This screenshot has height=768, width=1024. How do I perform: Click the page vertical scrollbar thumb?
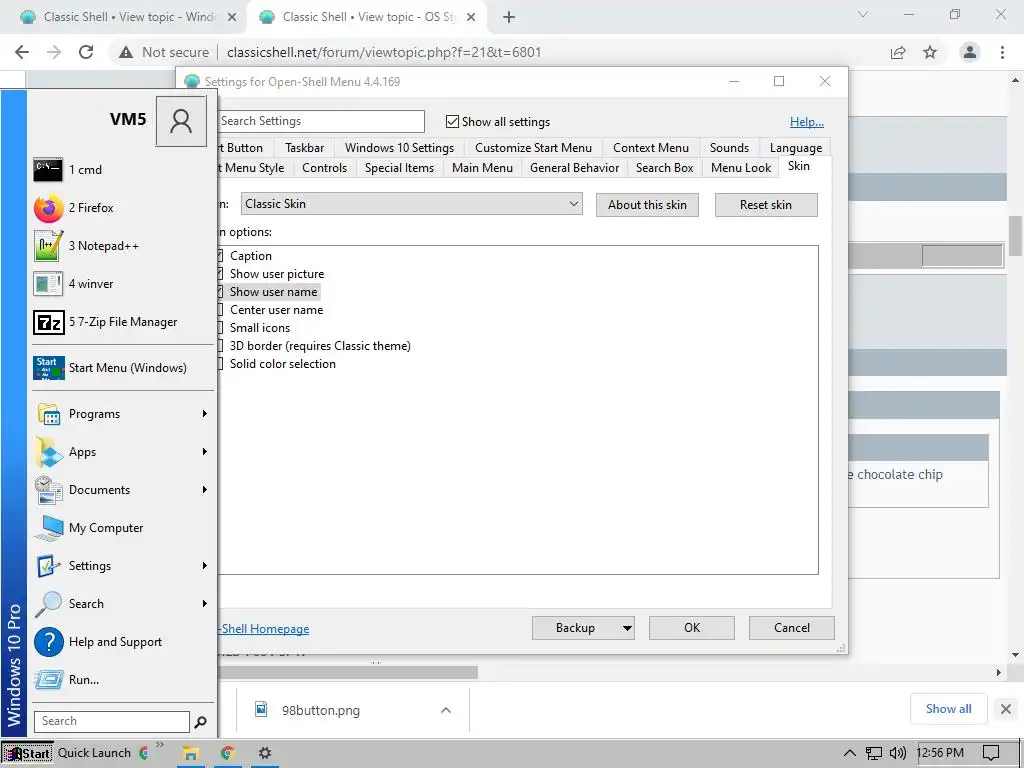coord(1016,236)
